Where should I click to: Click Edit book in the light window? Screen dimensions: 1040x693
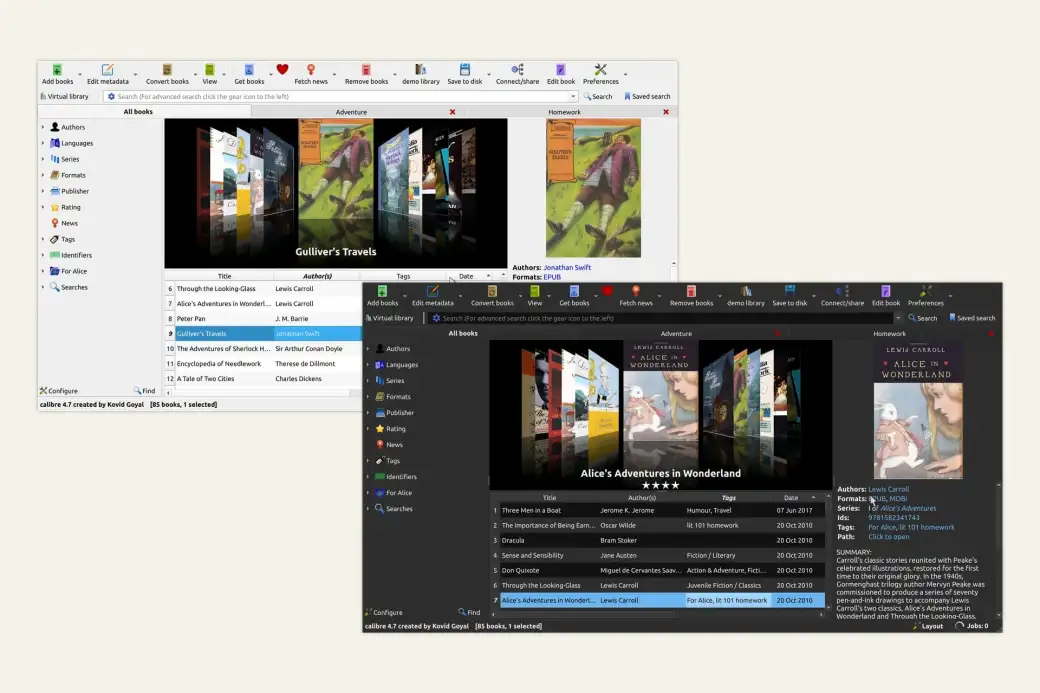click(561, 74)
